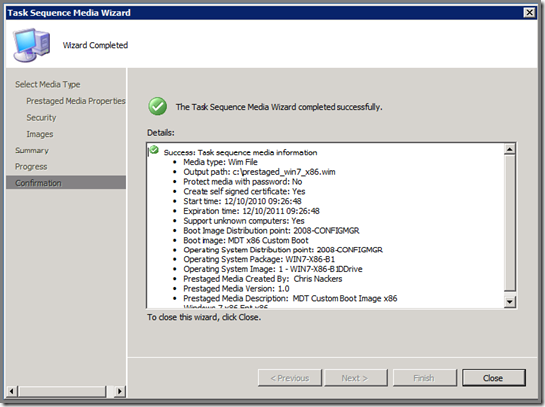Image resolution: width=545 pixels, height=407 pixels.
Task: Select the Security step in sidebar
Action: click(x=41, y=117)
